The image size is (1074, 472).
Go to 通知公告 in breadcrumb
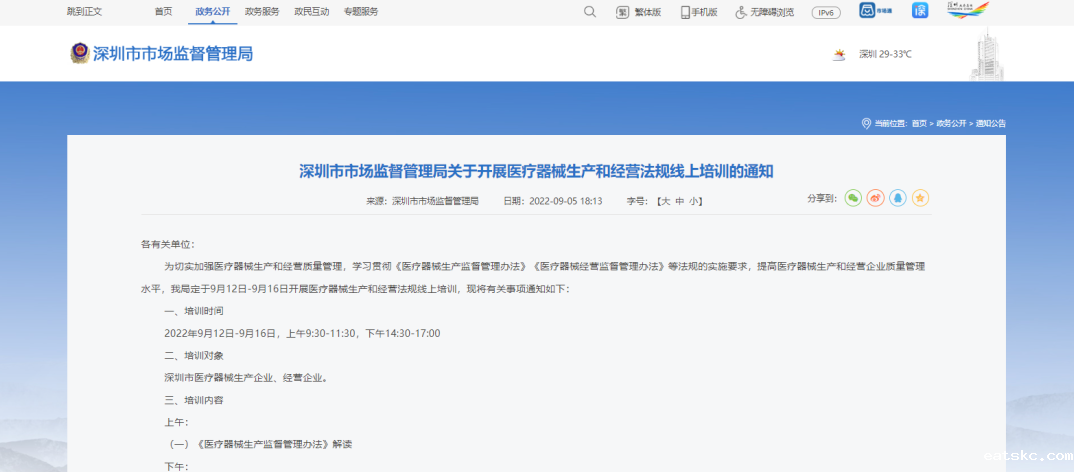[x=990, y=123]
